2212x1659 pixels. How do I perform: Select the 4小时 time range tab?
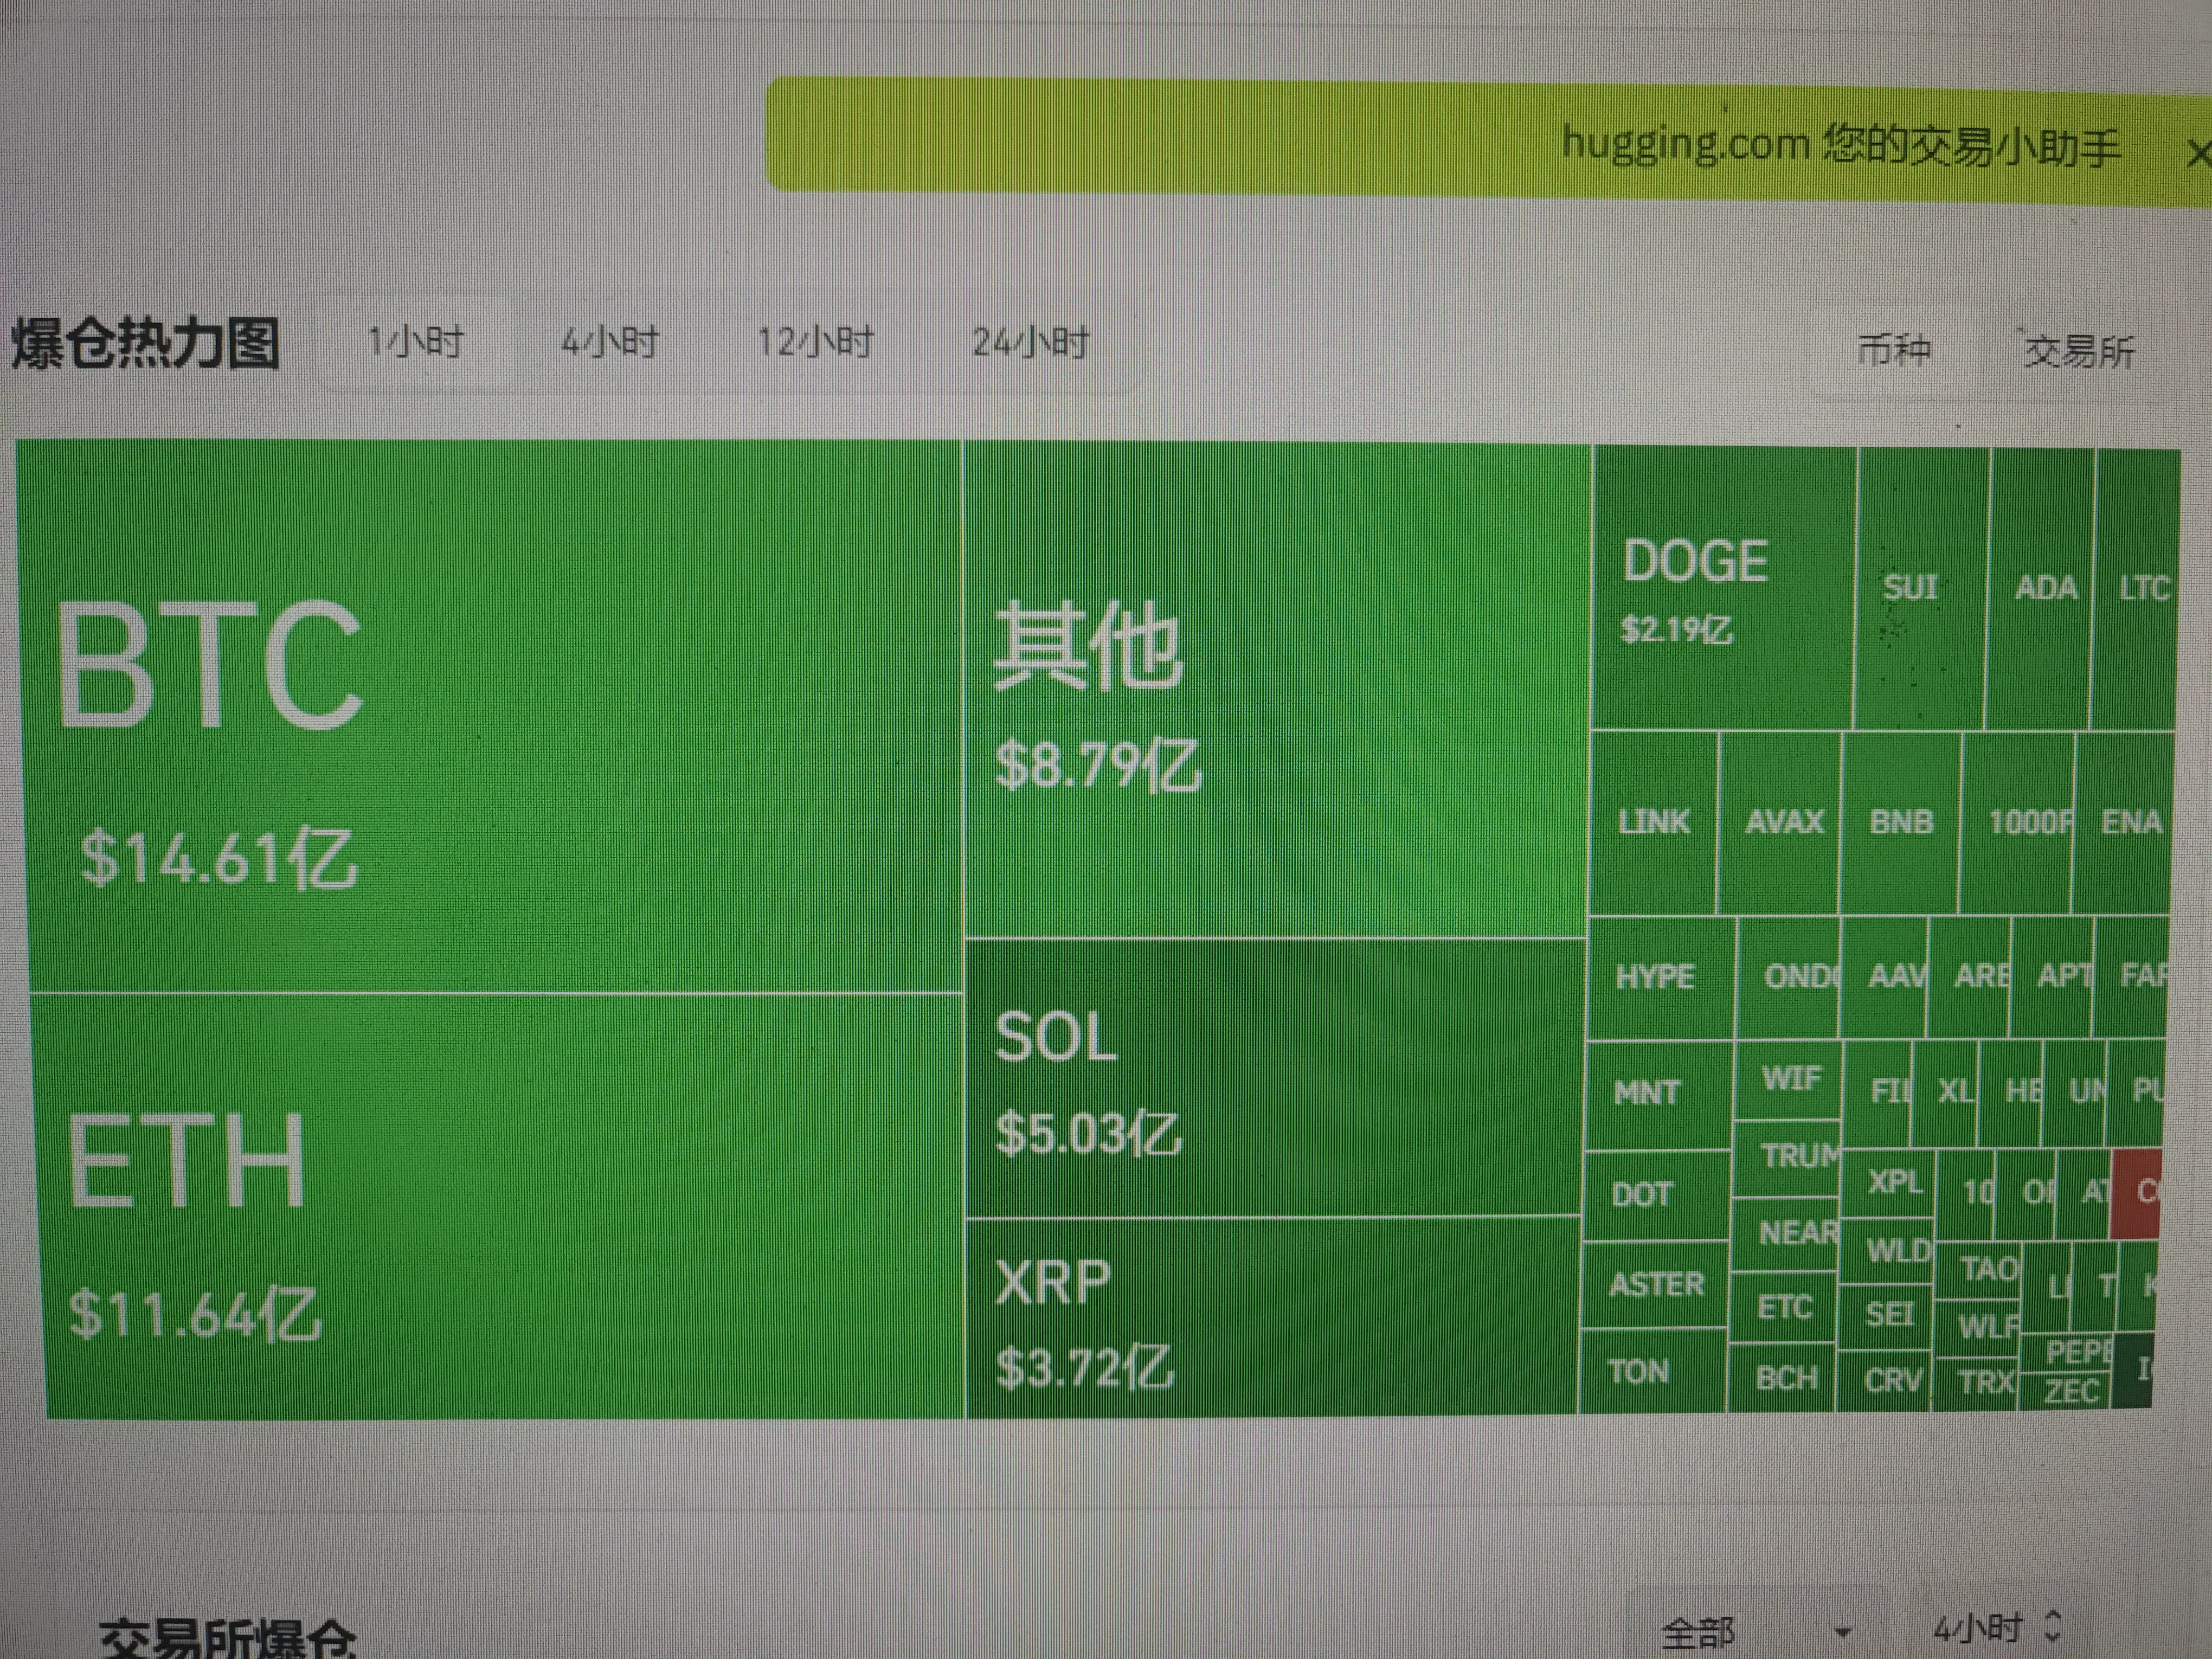pos(609,343)
